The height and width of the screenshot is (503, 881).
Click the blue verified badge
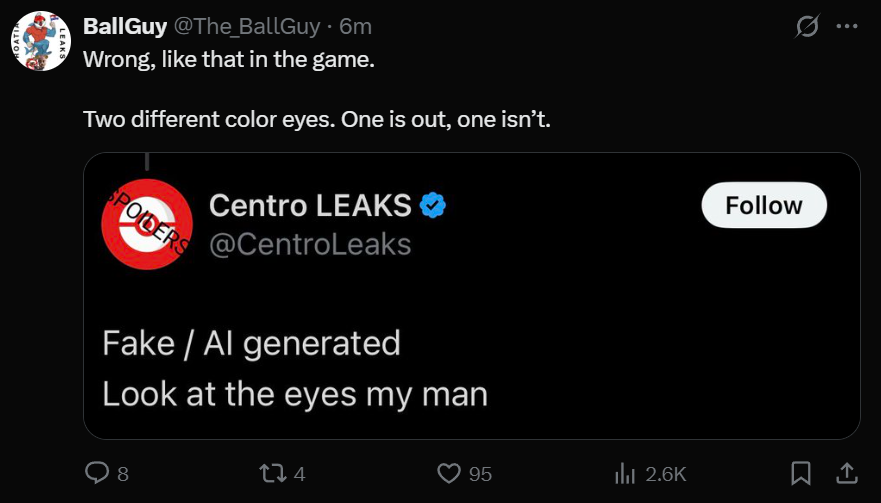coord(432,206)
